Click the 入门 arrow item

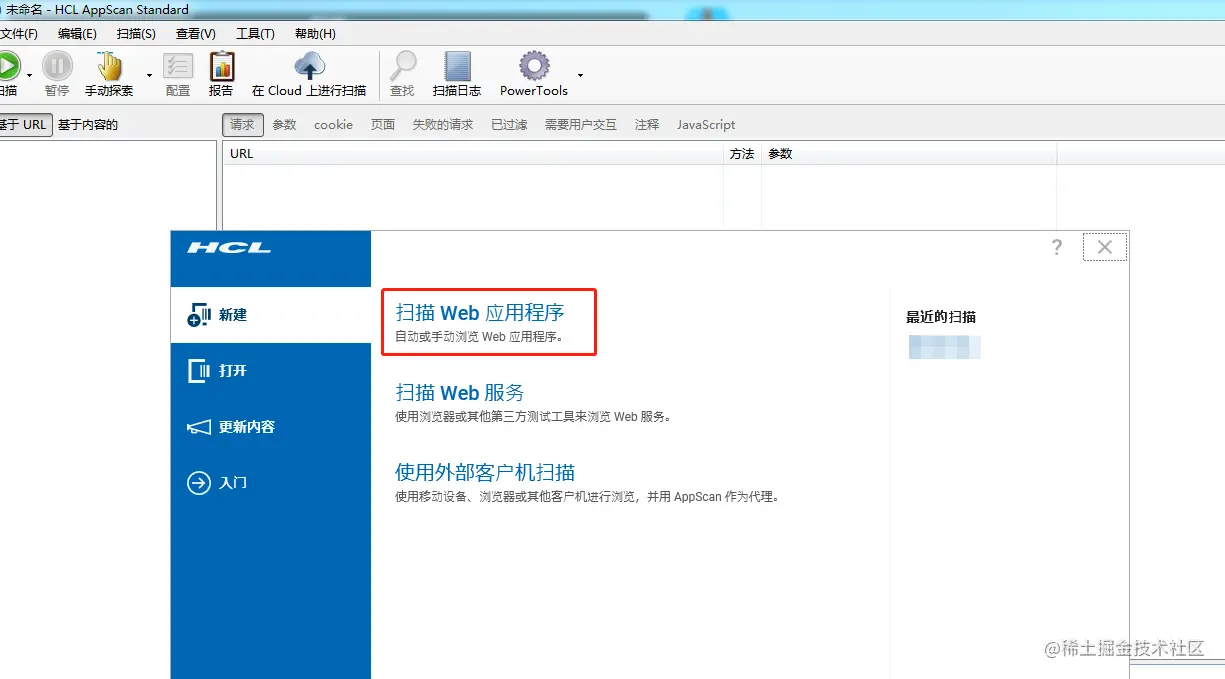pyautogui.click(x=271, y=483)
